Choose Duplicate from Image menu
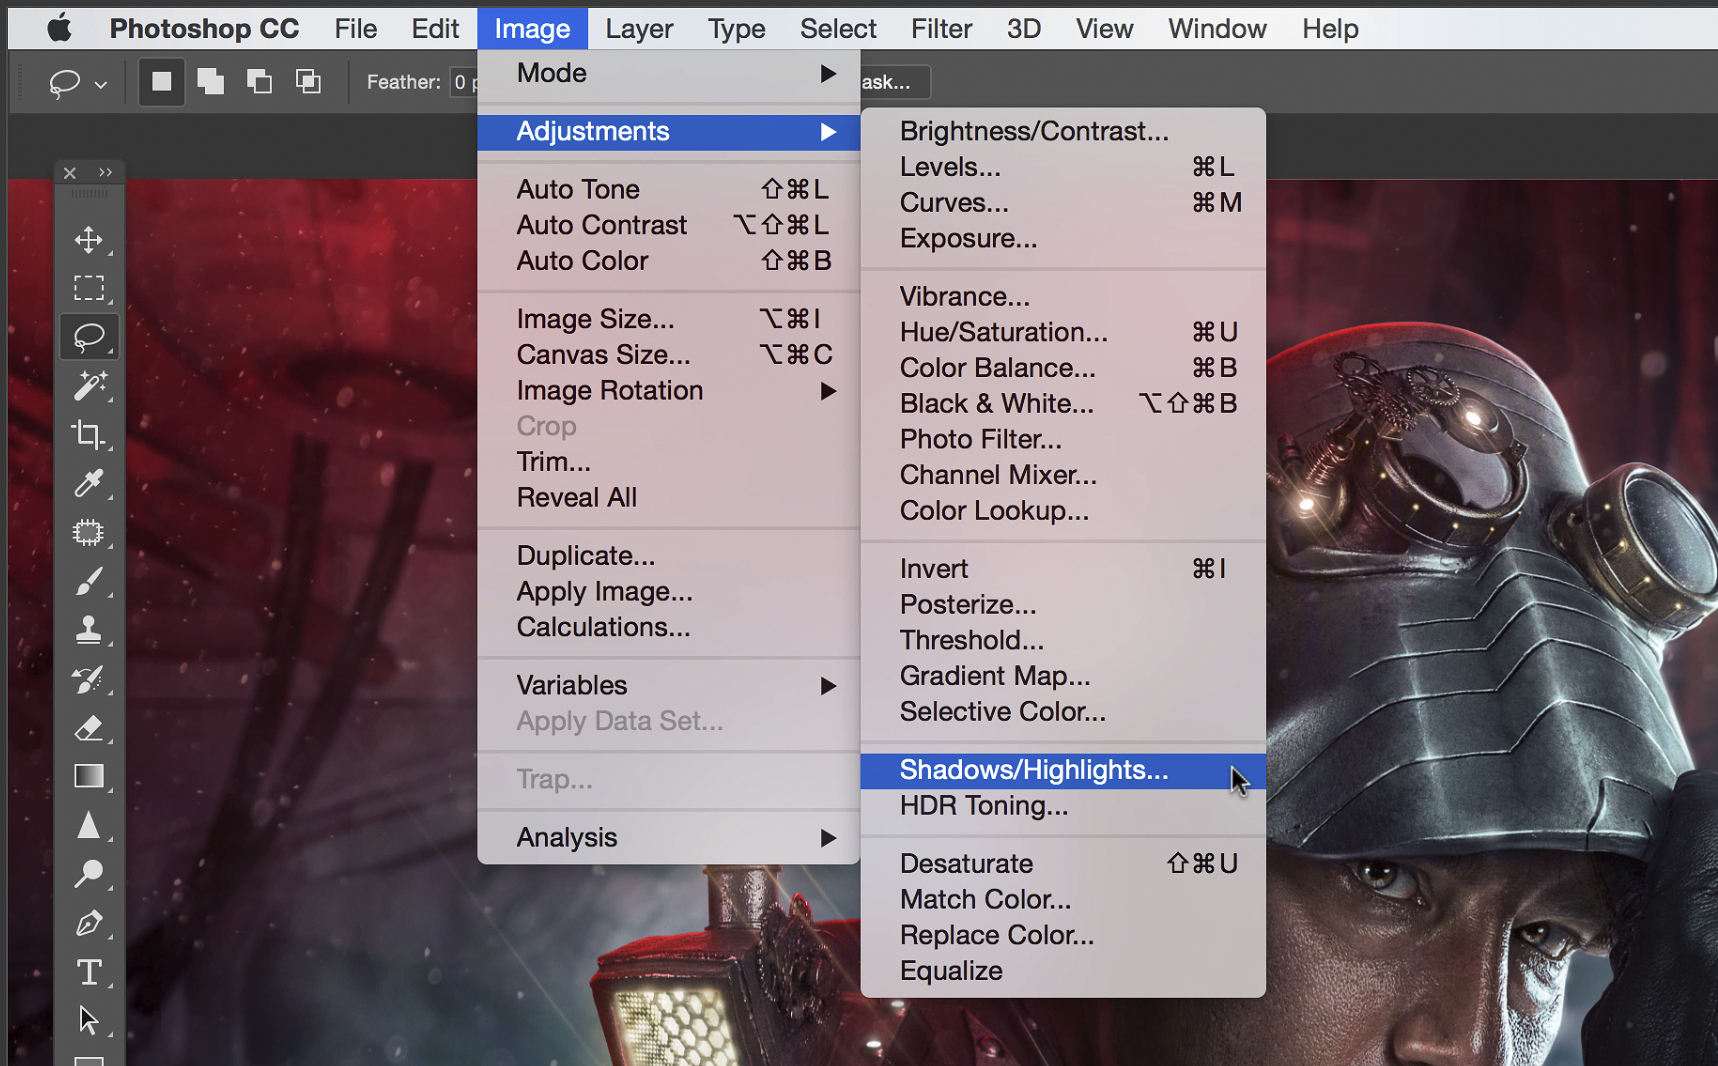The width and height of the screenshot is (1718, 1066). pyautogui.click(x=668, y=556)
